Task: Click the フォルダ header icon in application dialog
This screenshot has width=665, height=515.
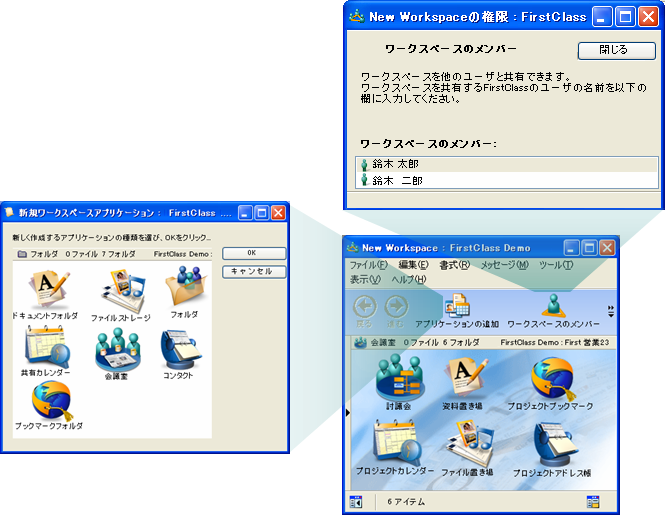Action: (x=22, y=254)
